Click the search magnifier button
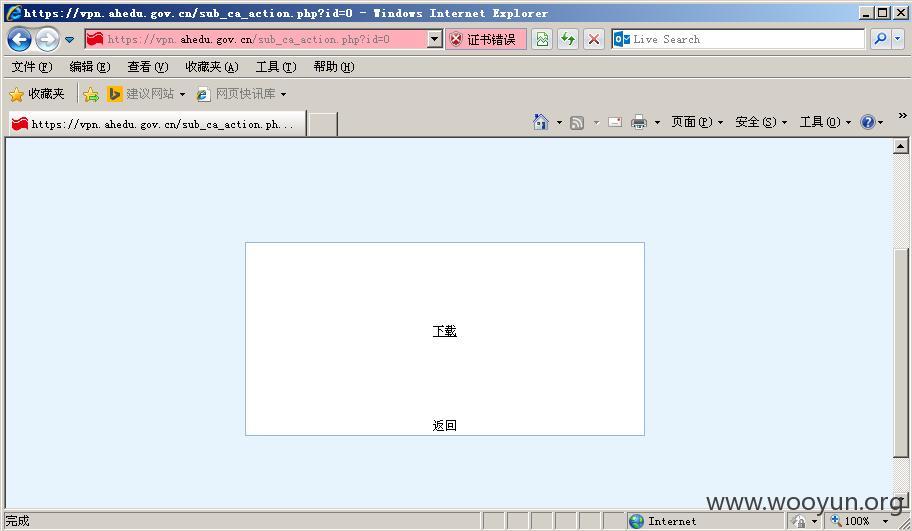912x531 pixels. coord(881,39)
